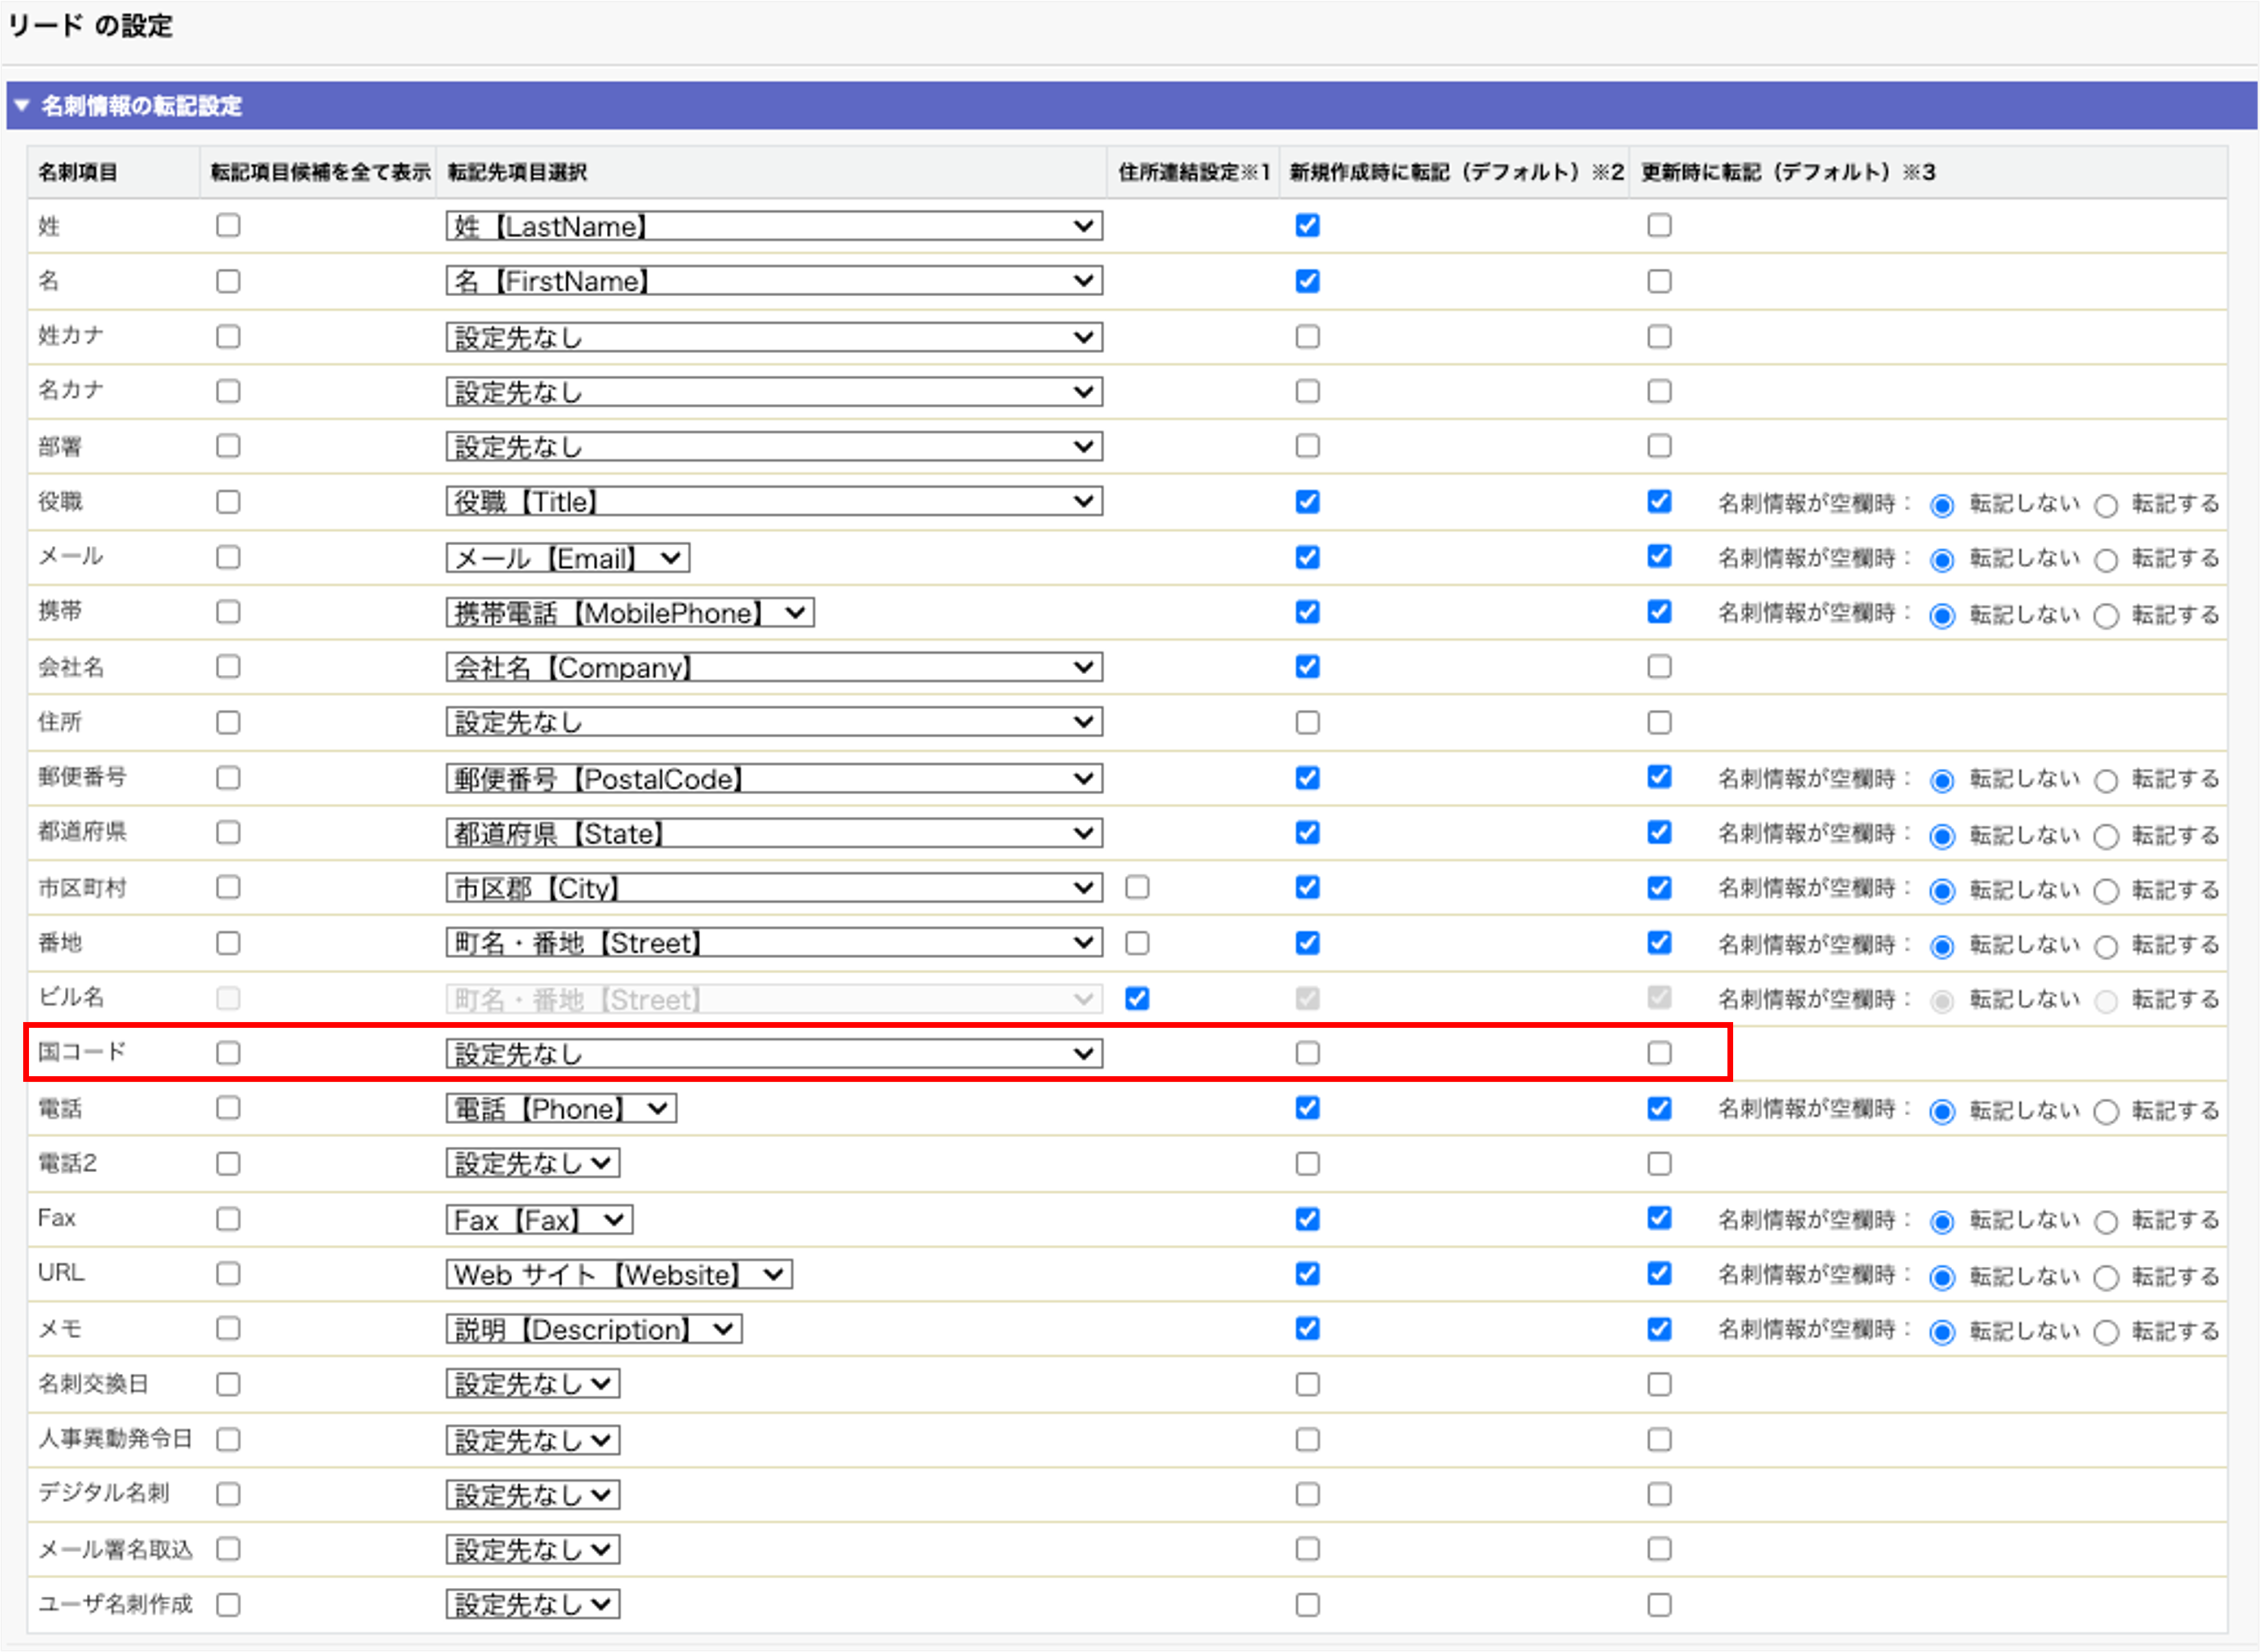2262x1652 pixels.
Task: Select 転記する radio for 郵便番号 row
Action: point(2106,781)
